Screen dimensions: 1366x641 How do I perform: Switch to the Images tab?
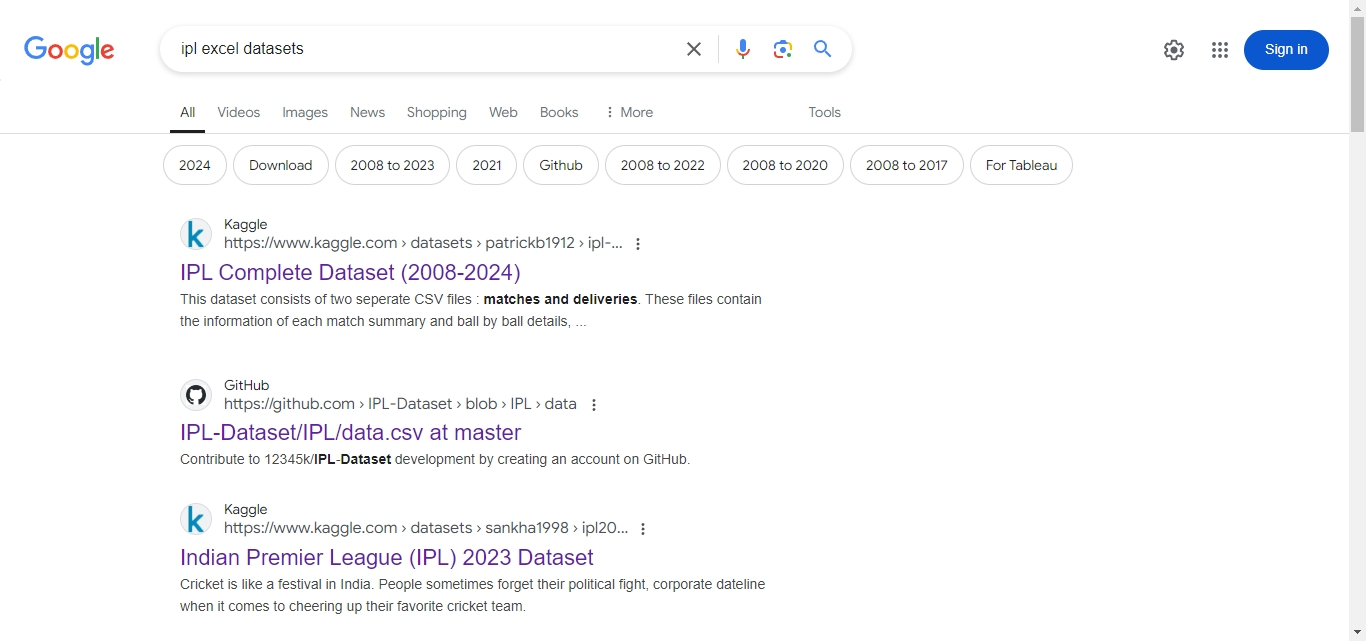(x=305, y=112)
